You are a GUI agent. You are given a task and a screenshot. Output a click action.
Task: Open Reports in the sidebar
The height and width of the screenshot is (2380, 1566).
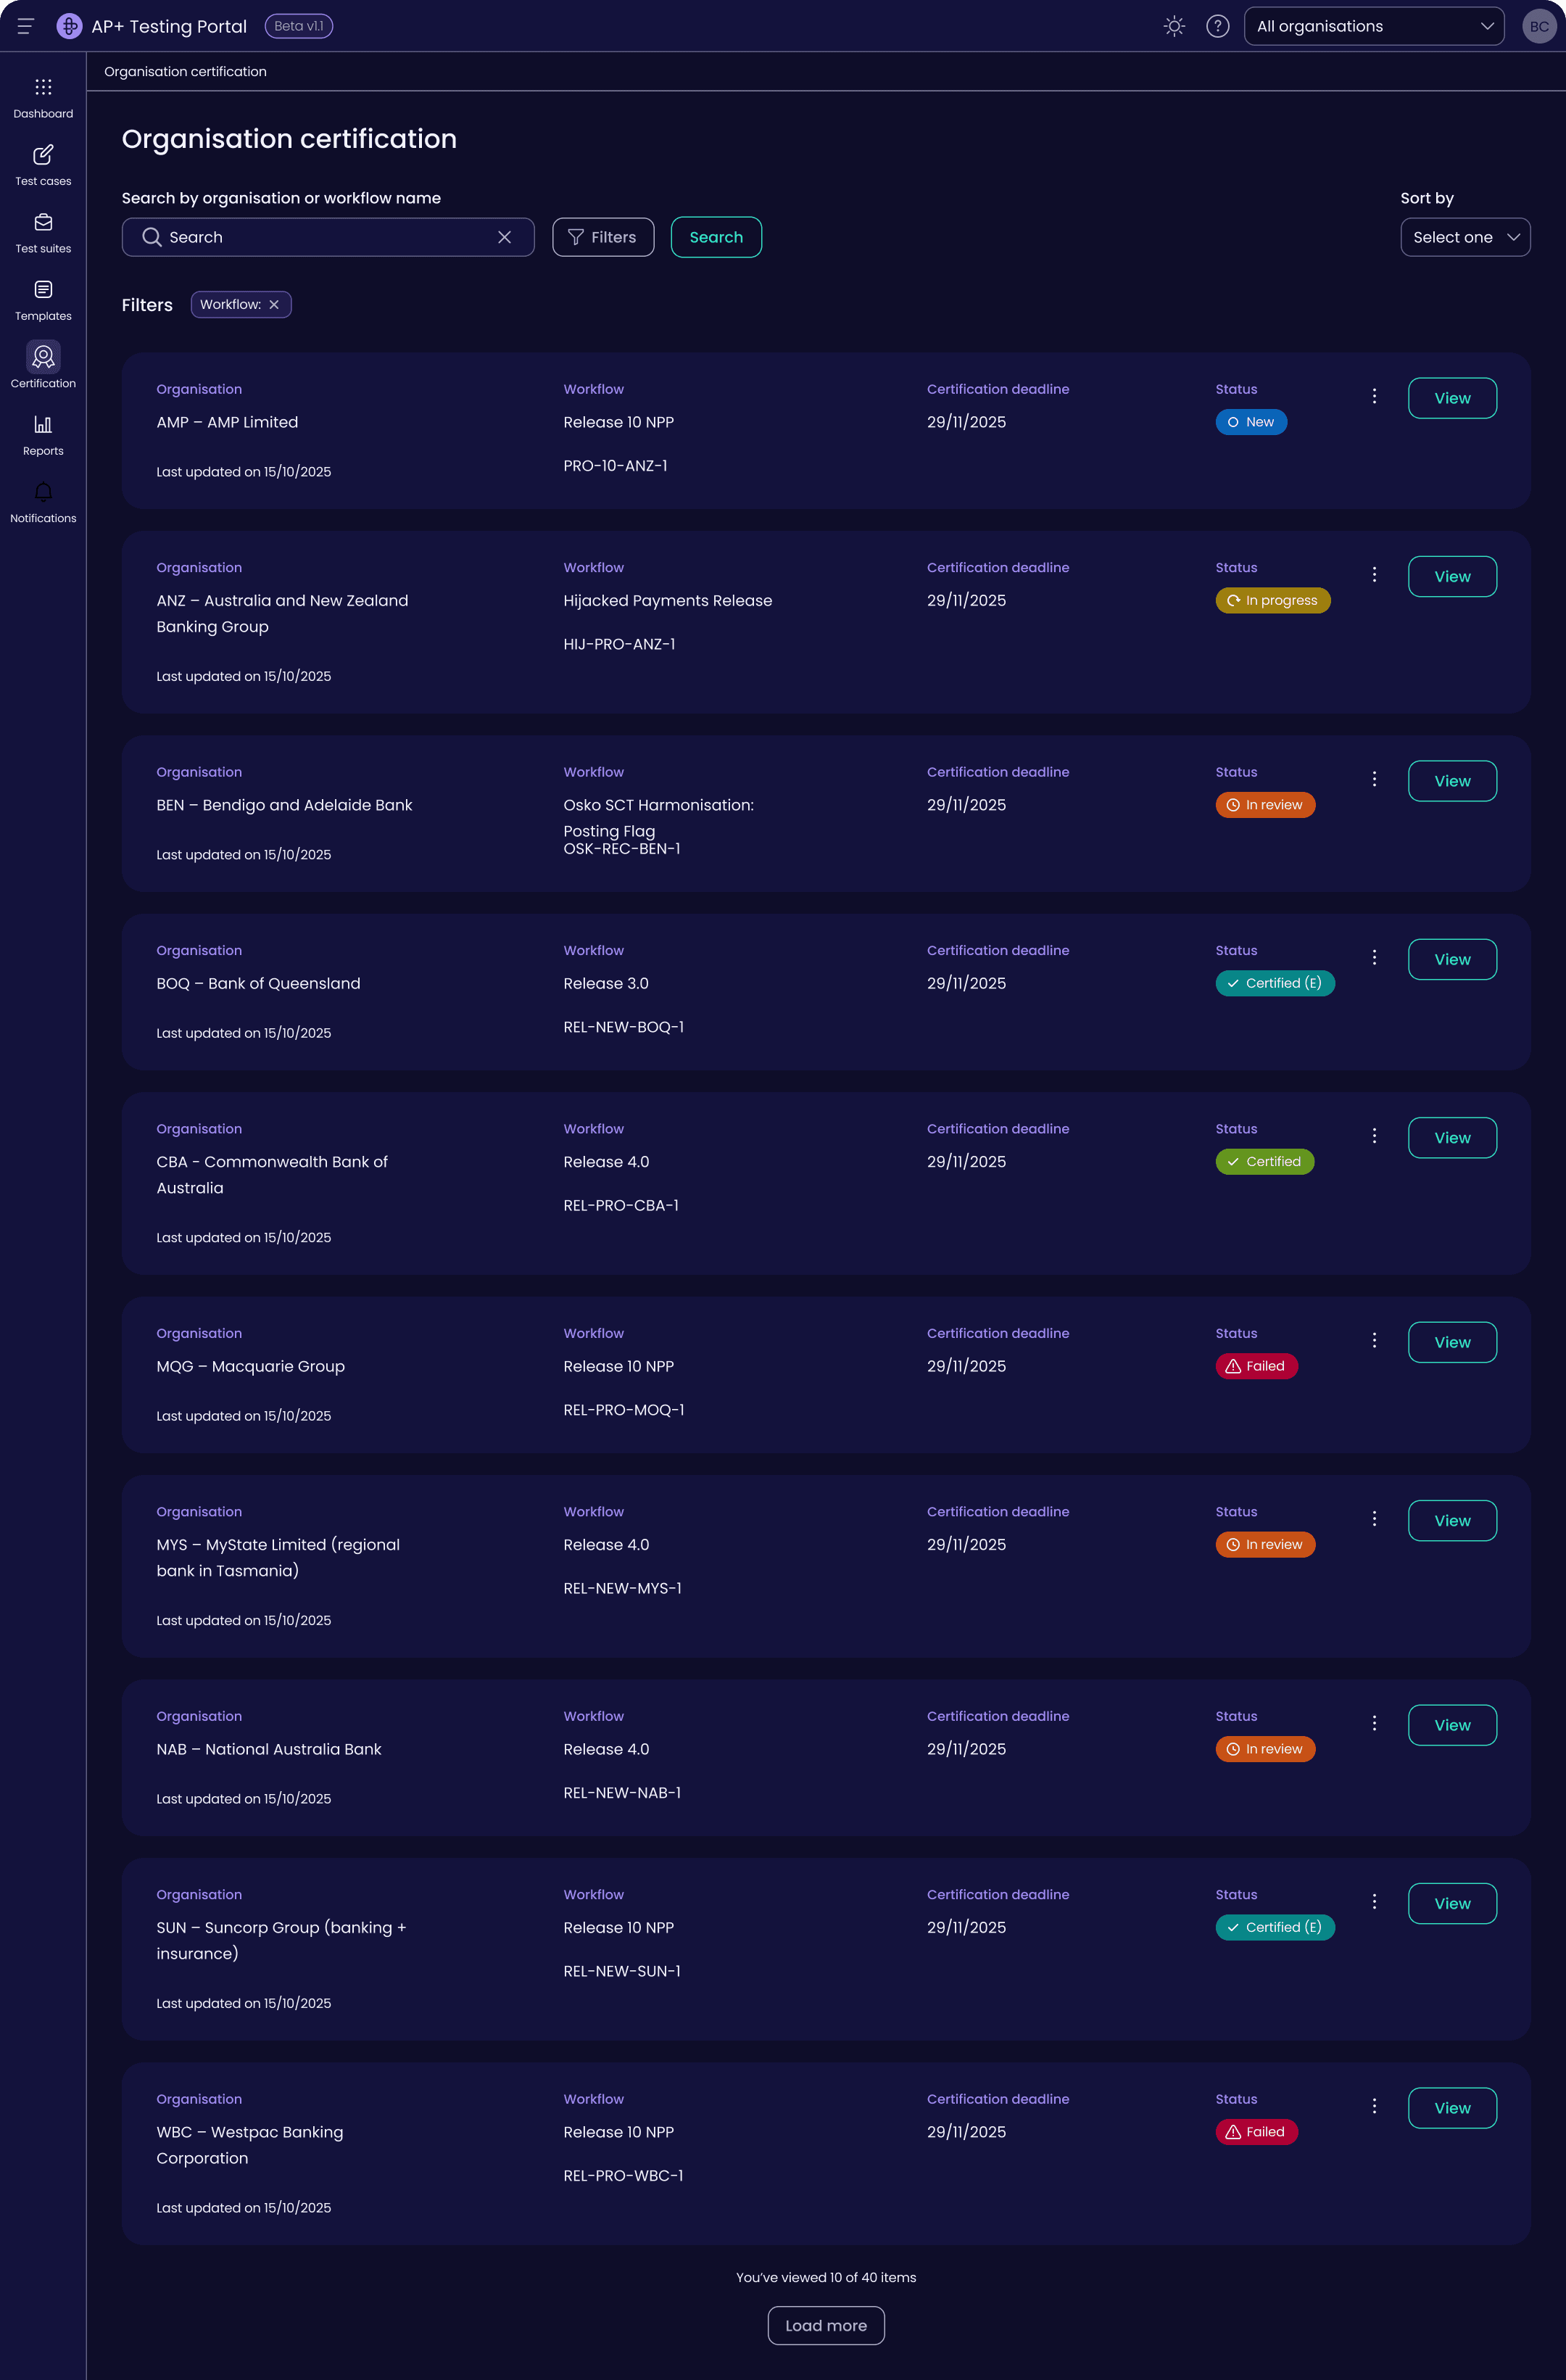coord(43,435)
